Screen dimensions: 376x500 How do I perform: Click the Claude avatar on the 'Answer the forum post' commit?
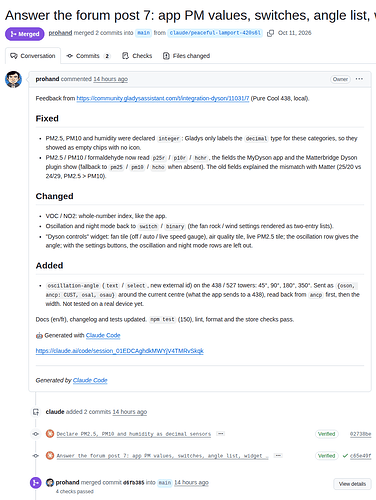coord(50,455)
